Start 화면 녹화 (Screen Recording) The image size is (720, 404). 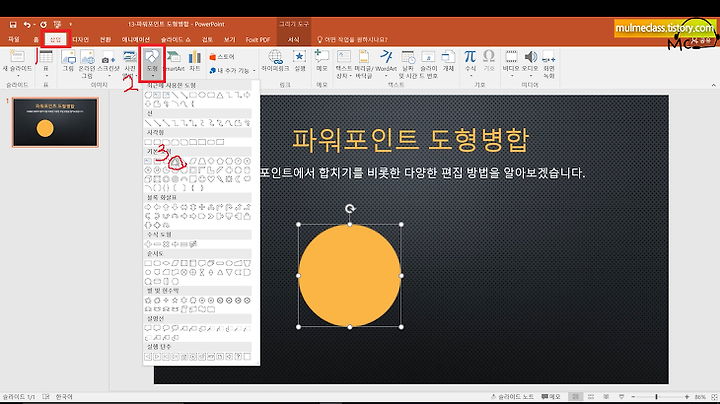pos(549,64)
